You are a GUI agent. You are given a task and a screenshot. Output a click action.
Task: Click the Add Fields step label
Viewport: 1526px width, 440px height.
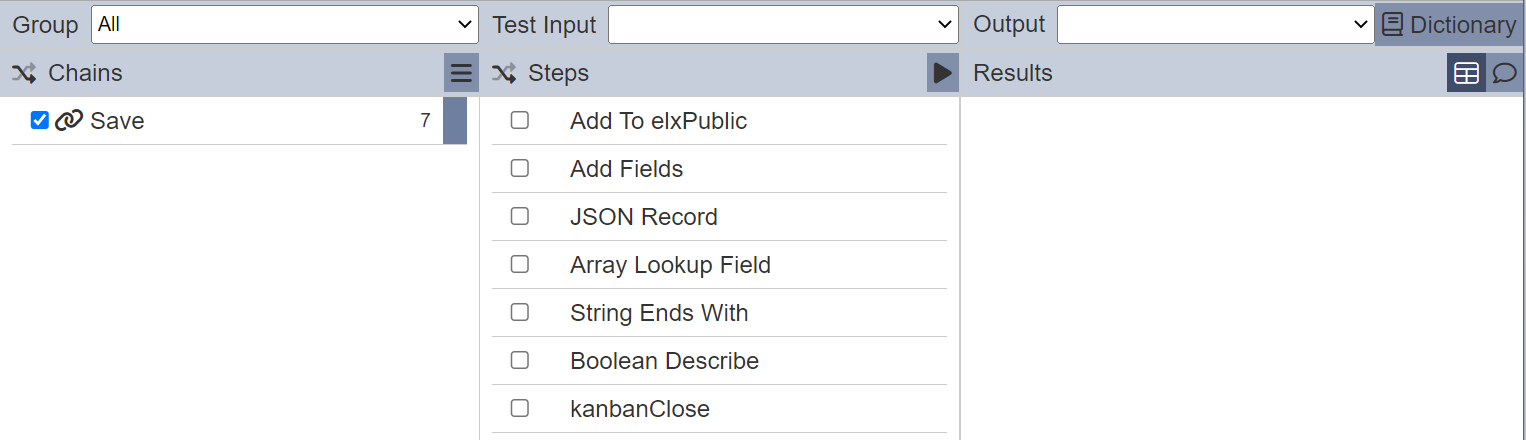(626, 169)
